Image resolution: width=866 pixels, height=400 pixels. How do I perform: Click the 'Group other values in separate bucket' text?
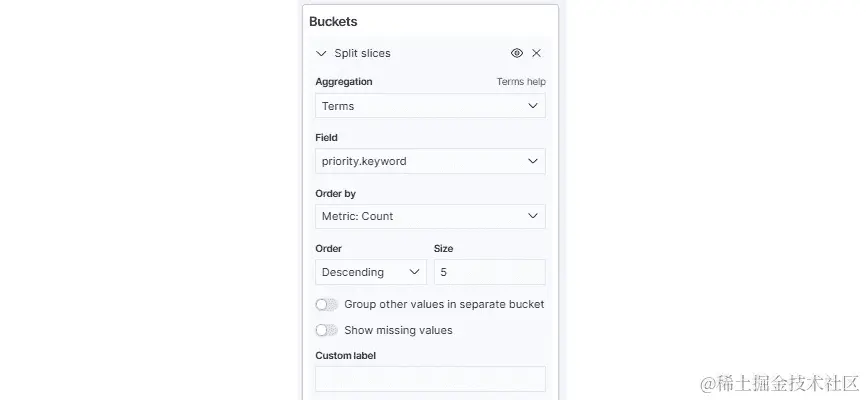click(444, 304)
